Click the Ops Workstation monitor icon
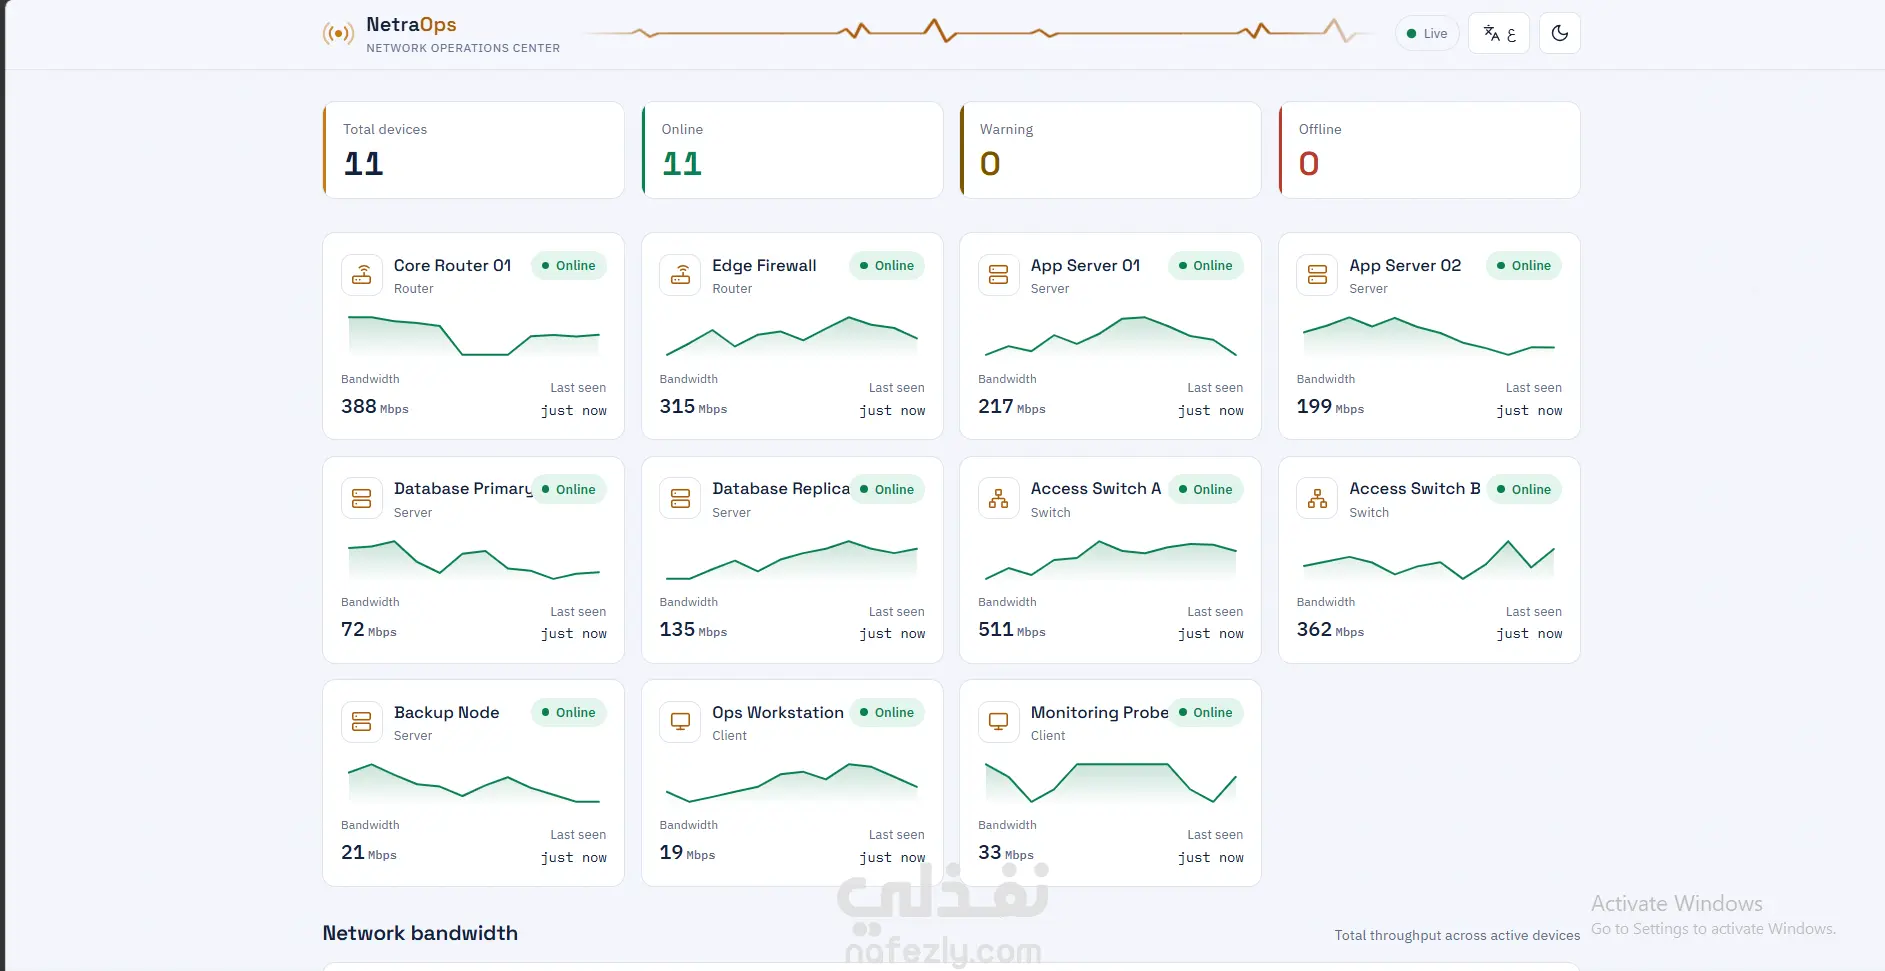 (x=680, y=721)
